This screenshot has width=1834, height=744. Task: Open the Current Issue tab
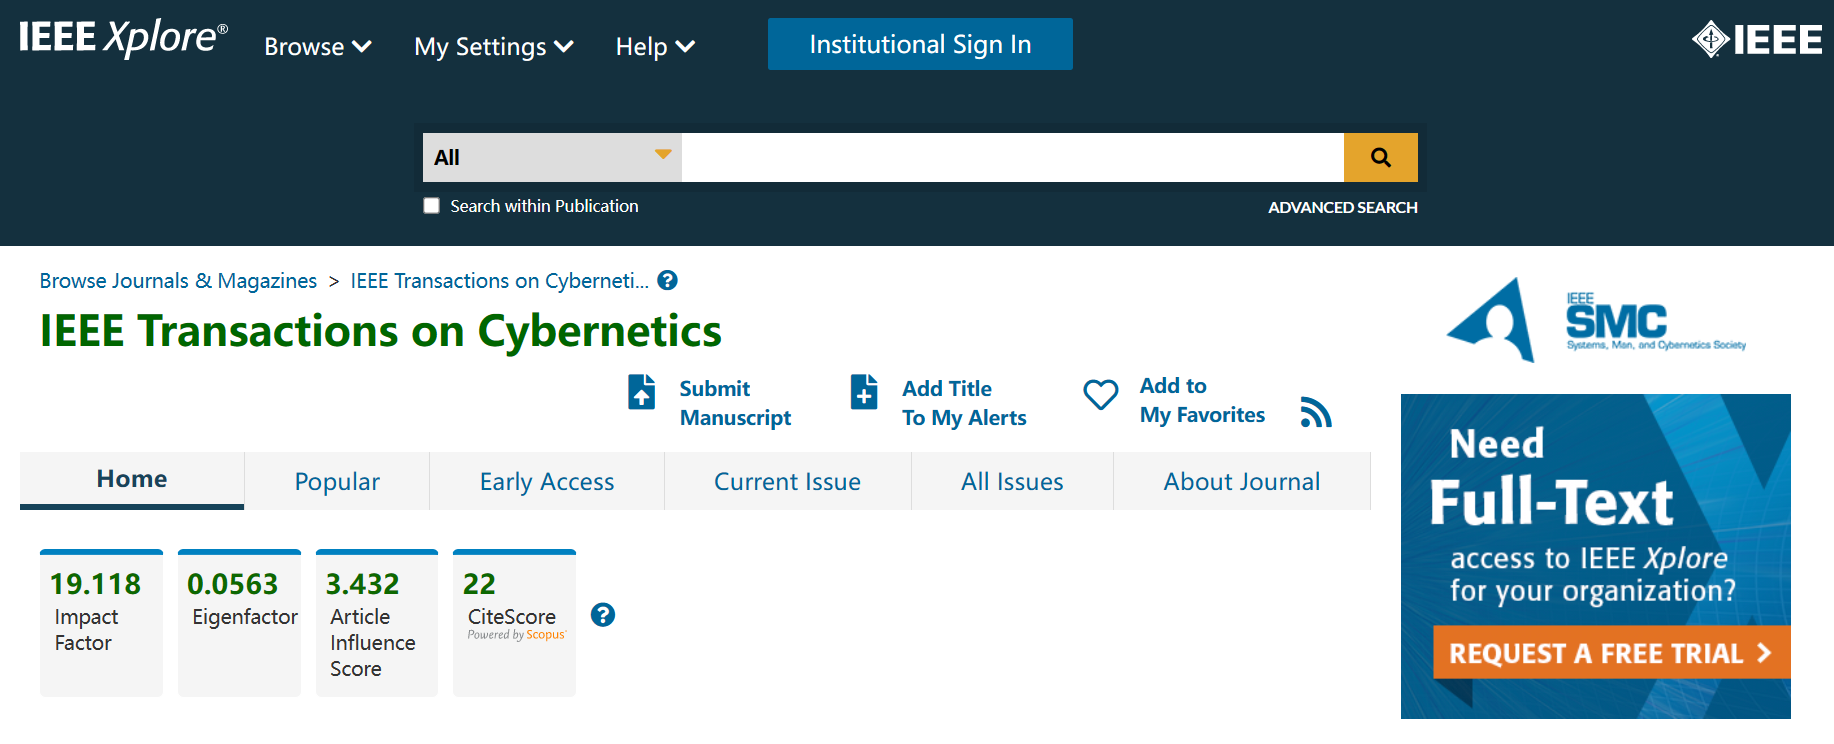point(788,481)
